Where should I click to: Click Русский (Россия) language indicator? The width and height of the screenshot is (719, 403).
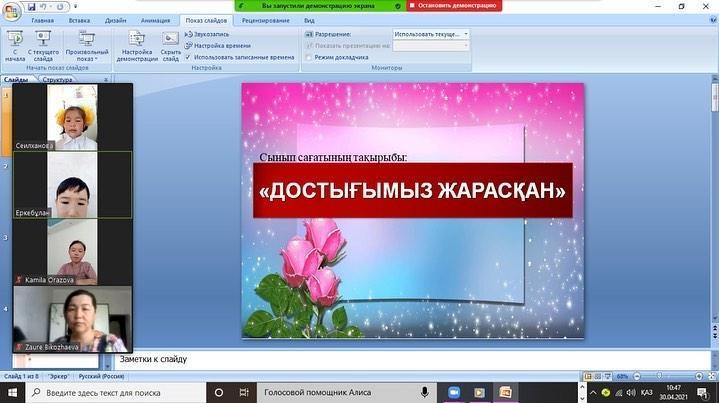pos(101,376)
